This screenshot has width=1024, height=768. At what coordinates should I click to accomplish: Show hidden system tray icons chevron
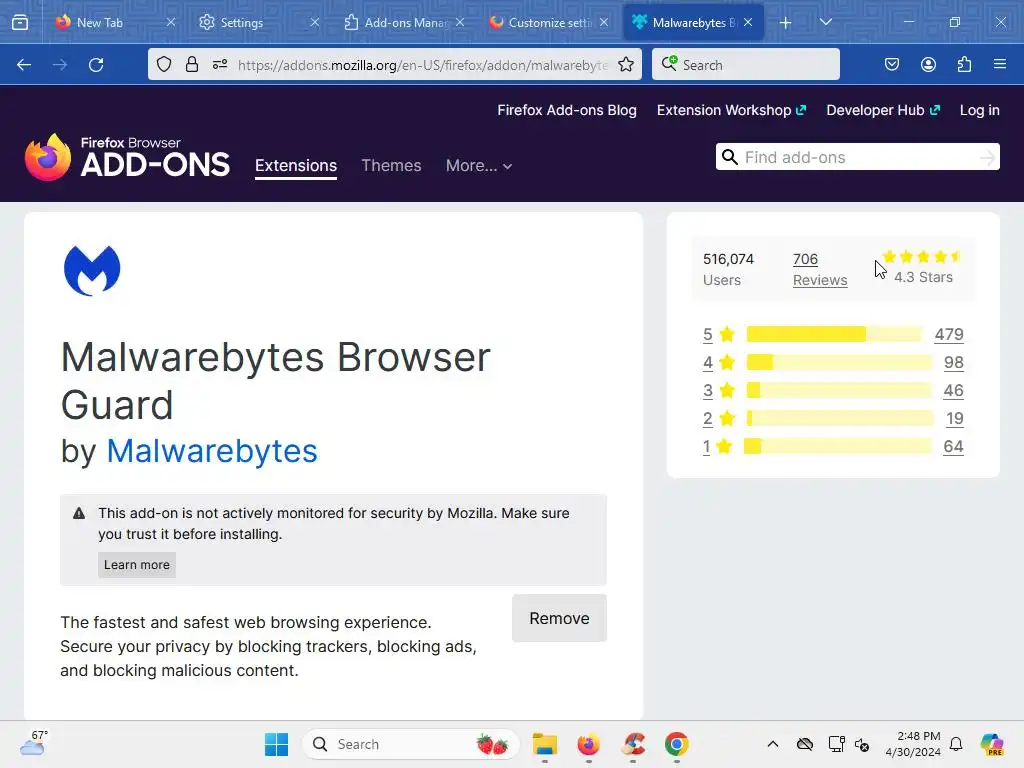pyautogui.click(x=773, y=744)
